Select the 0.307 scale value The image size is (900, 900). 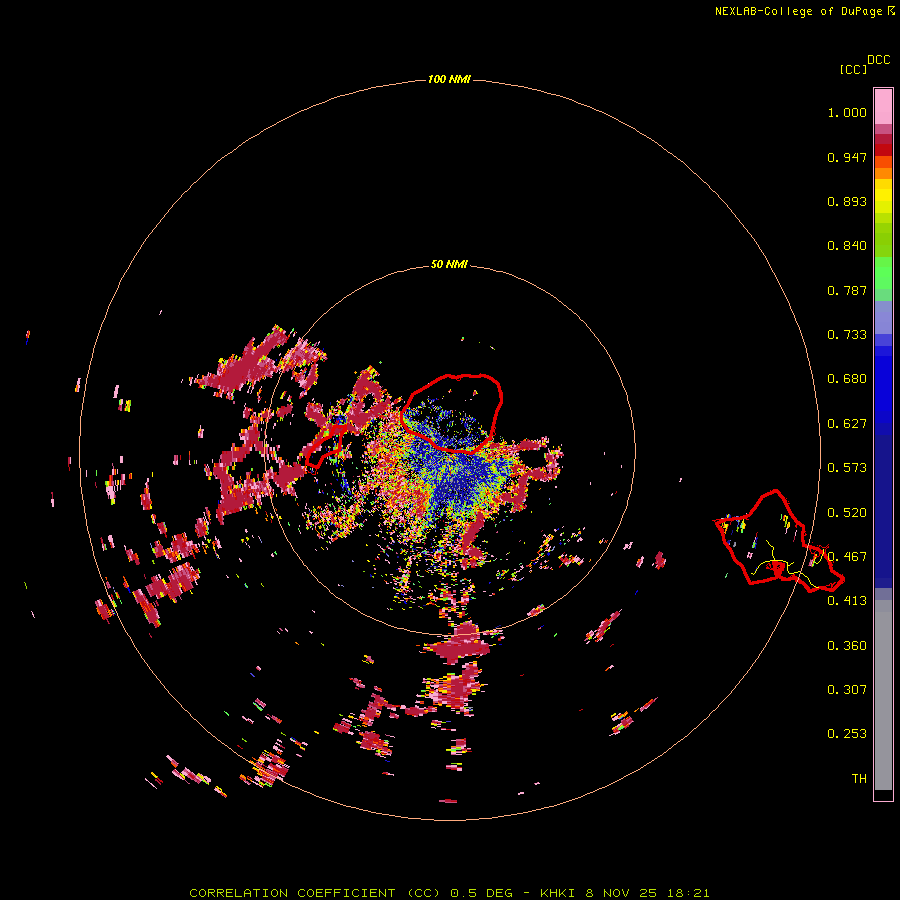847,690
